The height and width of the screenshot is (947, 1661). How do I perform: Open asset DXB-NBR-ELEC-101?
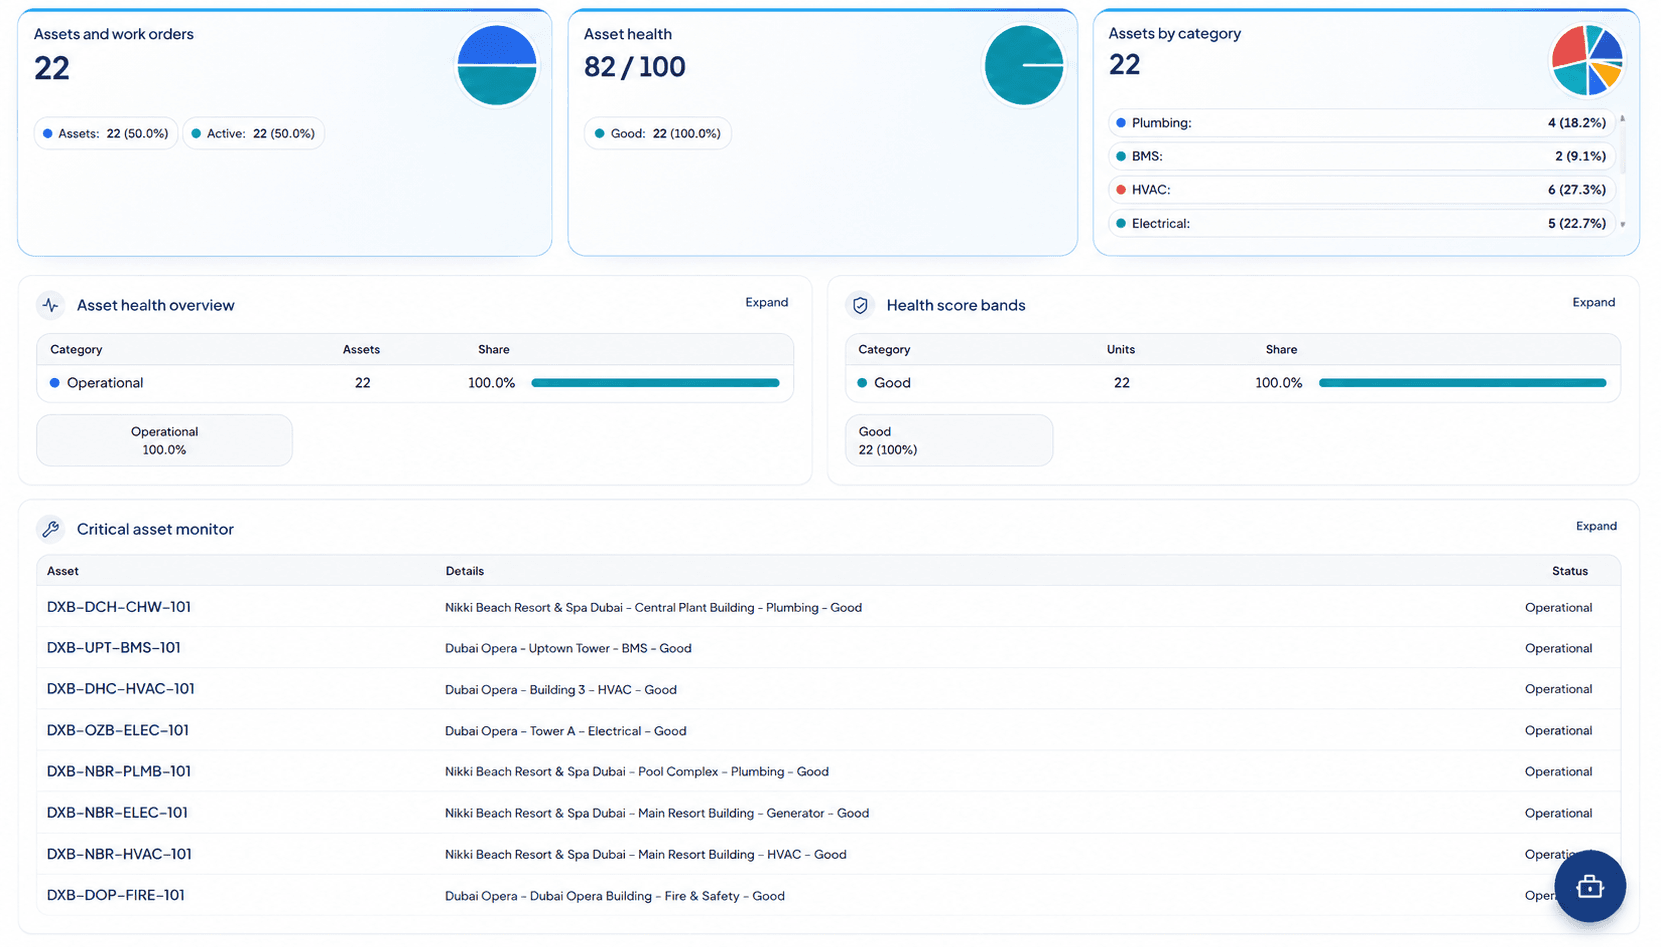click(117, 813)
